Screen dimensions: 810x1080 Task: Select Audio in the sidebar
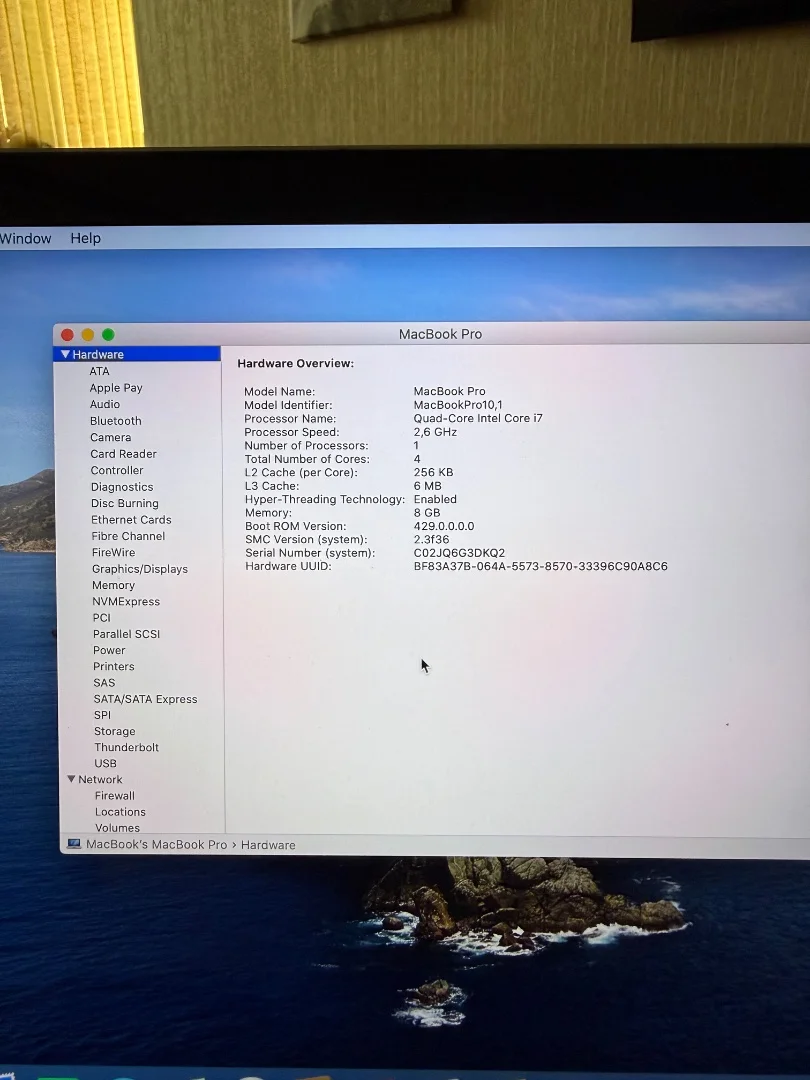(105, 404)
